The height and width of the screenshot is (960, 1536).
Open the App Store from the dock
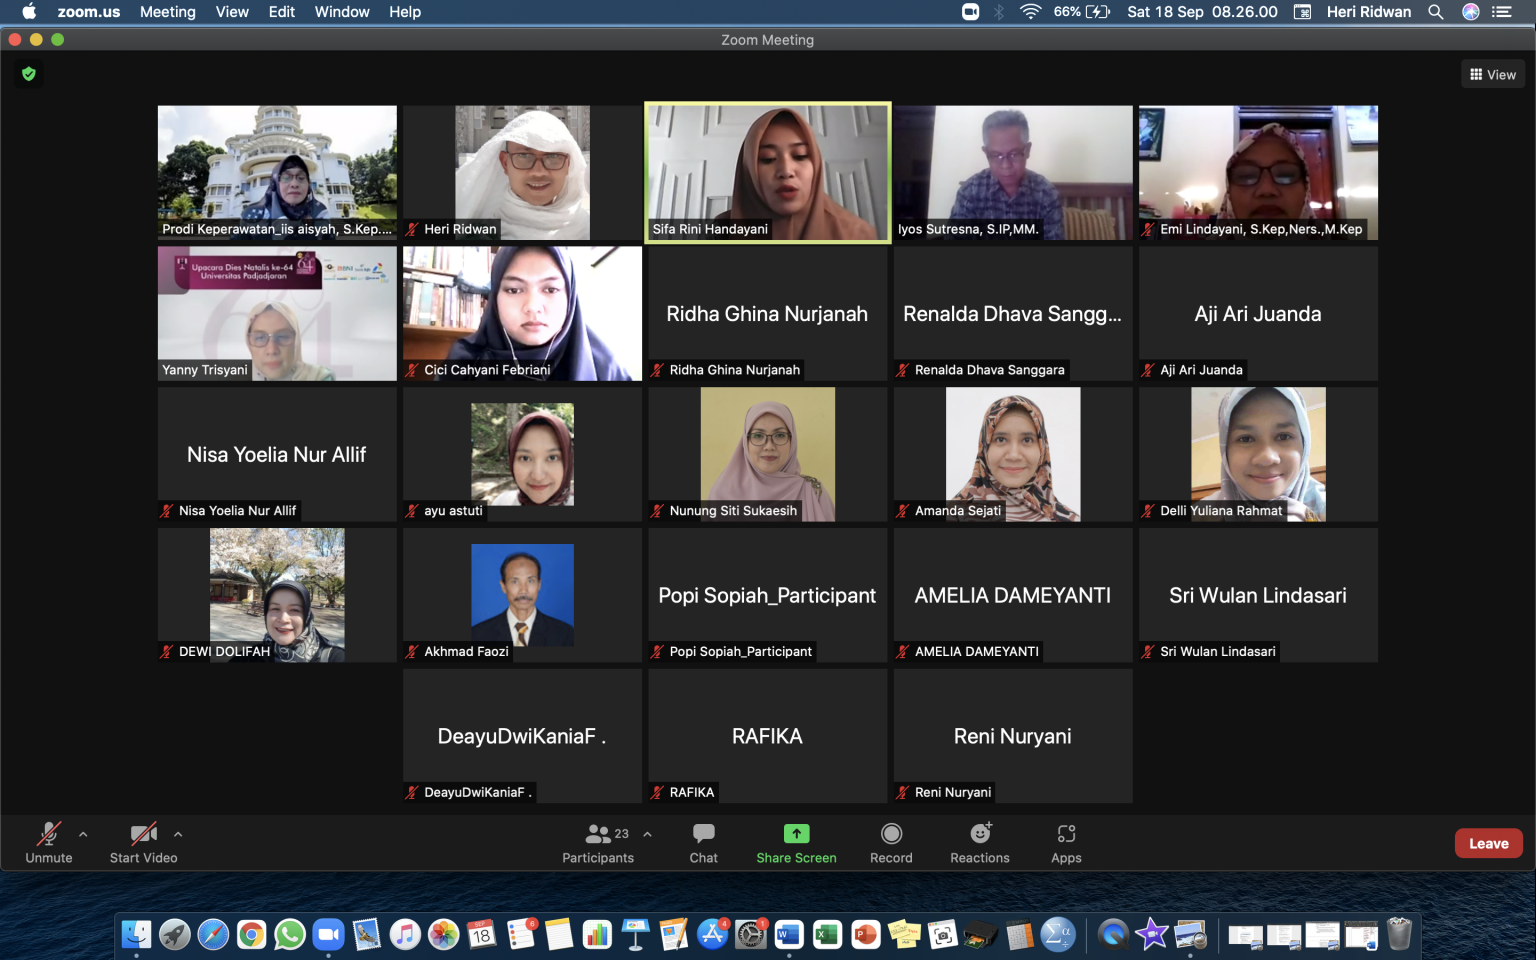tap(712, 935)
